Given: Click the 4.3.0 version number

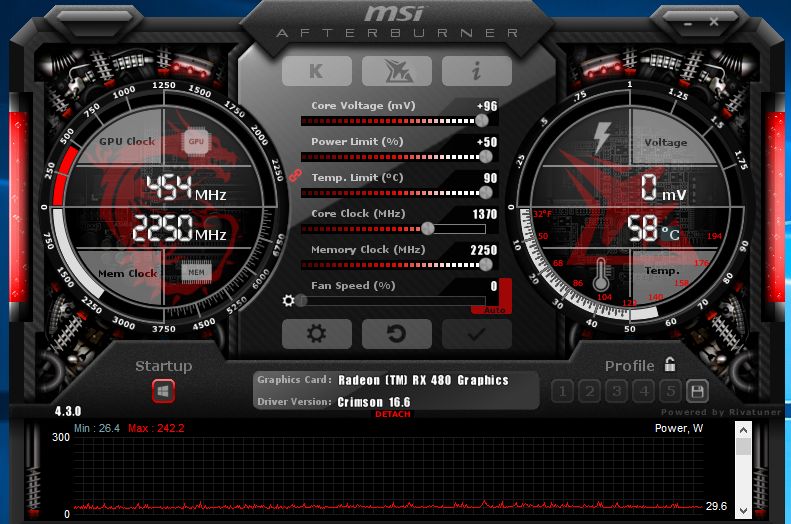Looking at the screenshot, I should click(68, 411).
